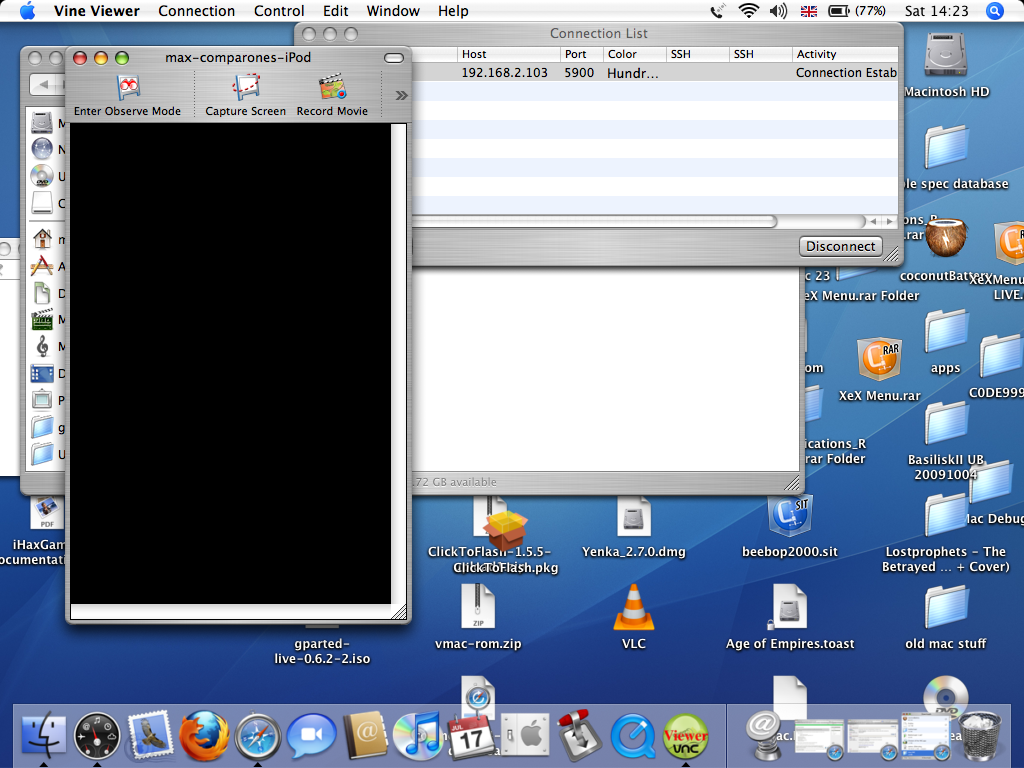Open the British flag input menu
The width and height of the screenshot is (1024, 768).
pos(809,11)
